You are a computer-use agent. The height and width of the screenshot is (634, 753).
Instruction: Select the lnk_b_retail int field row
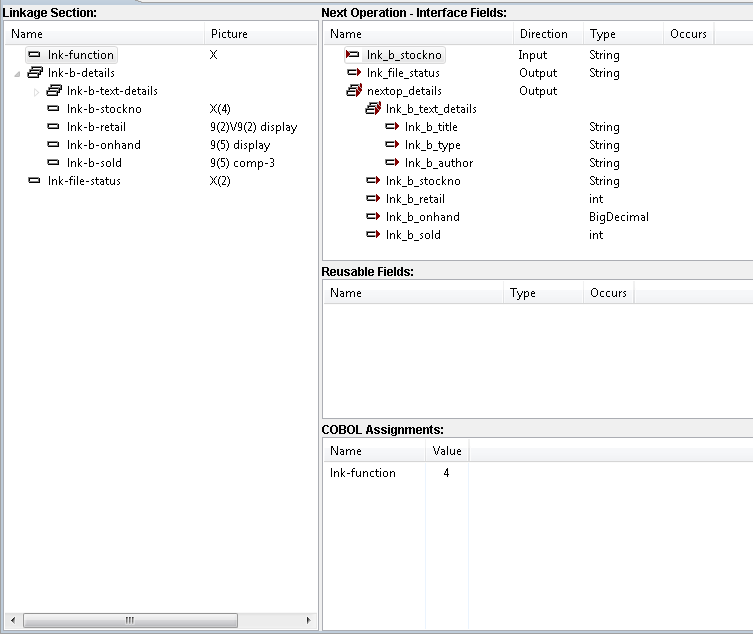(x=415, y=199)
